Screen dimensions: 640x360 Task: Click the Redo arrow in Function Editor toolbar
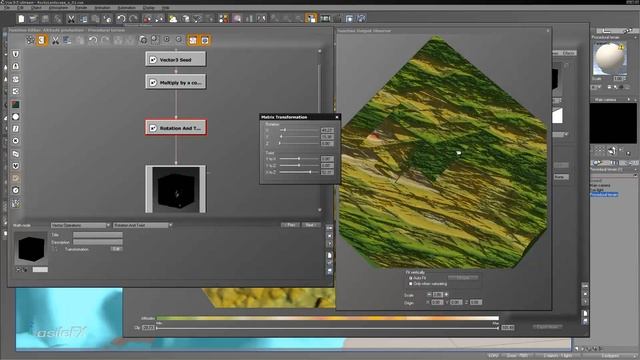click(105, 40)
